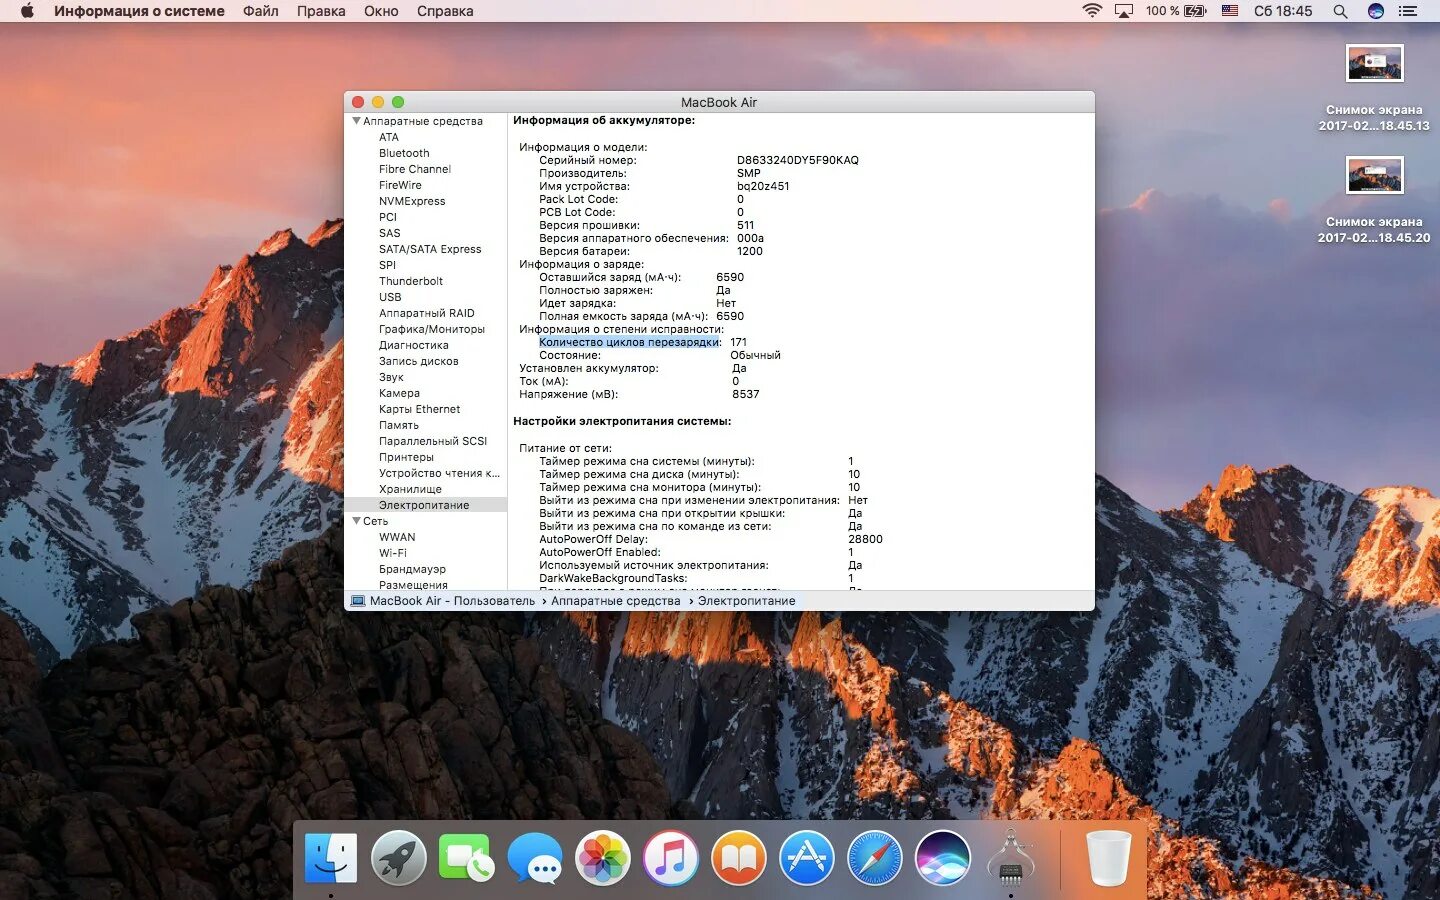Select Аппаратный RAID in sidebar

[427, 313]
